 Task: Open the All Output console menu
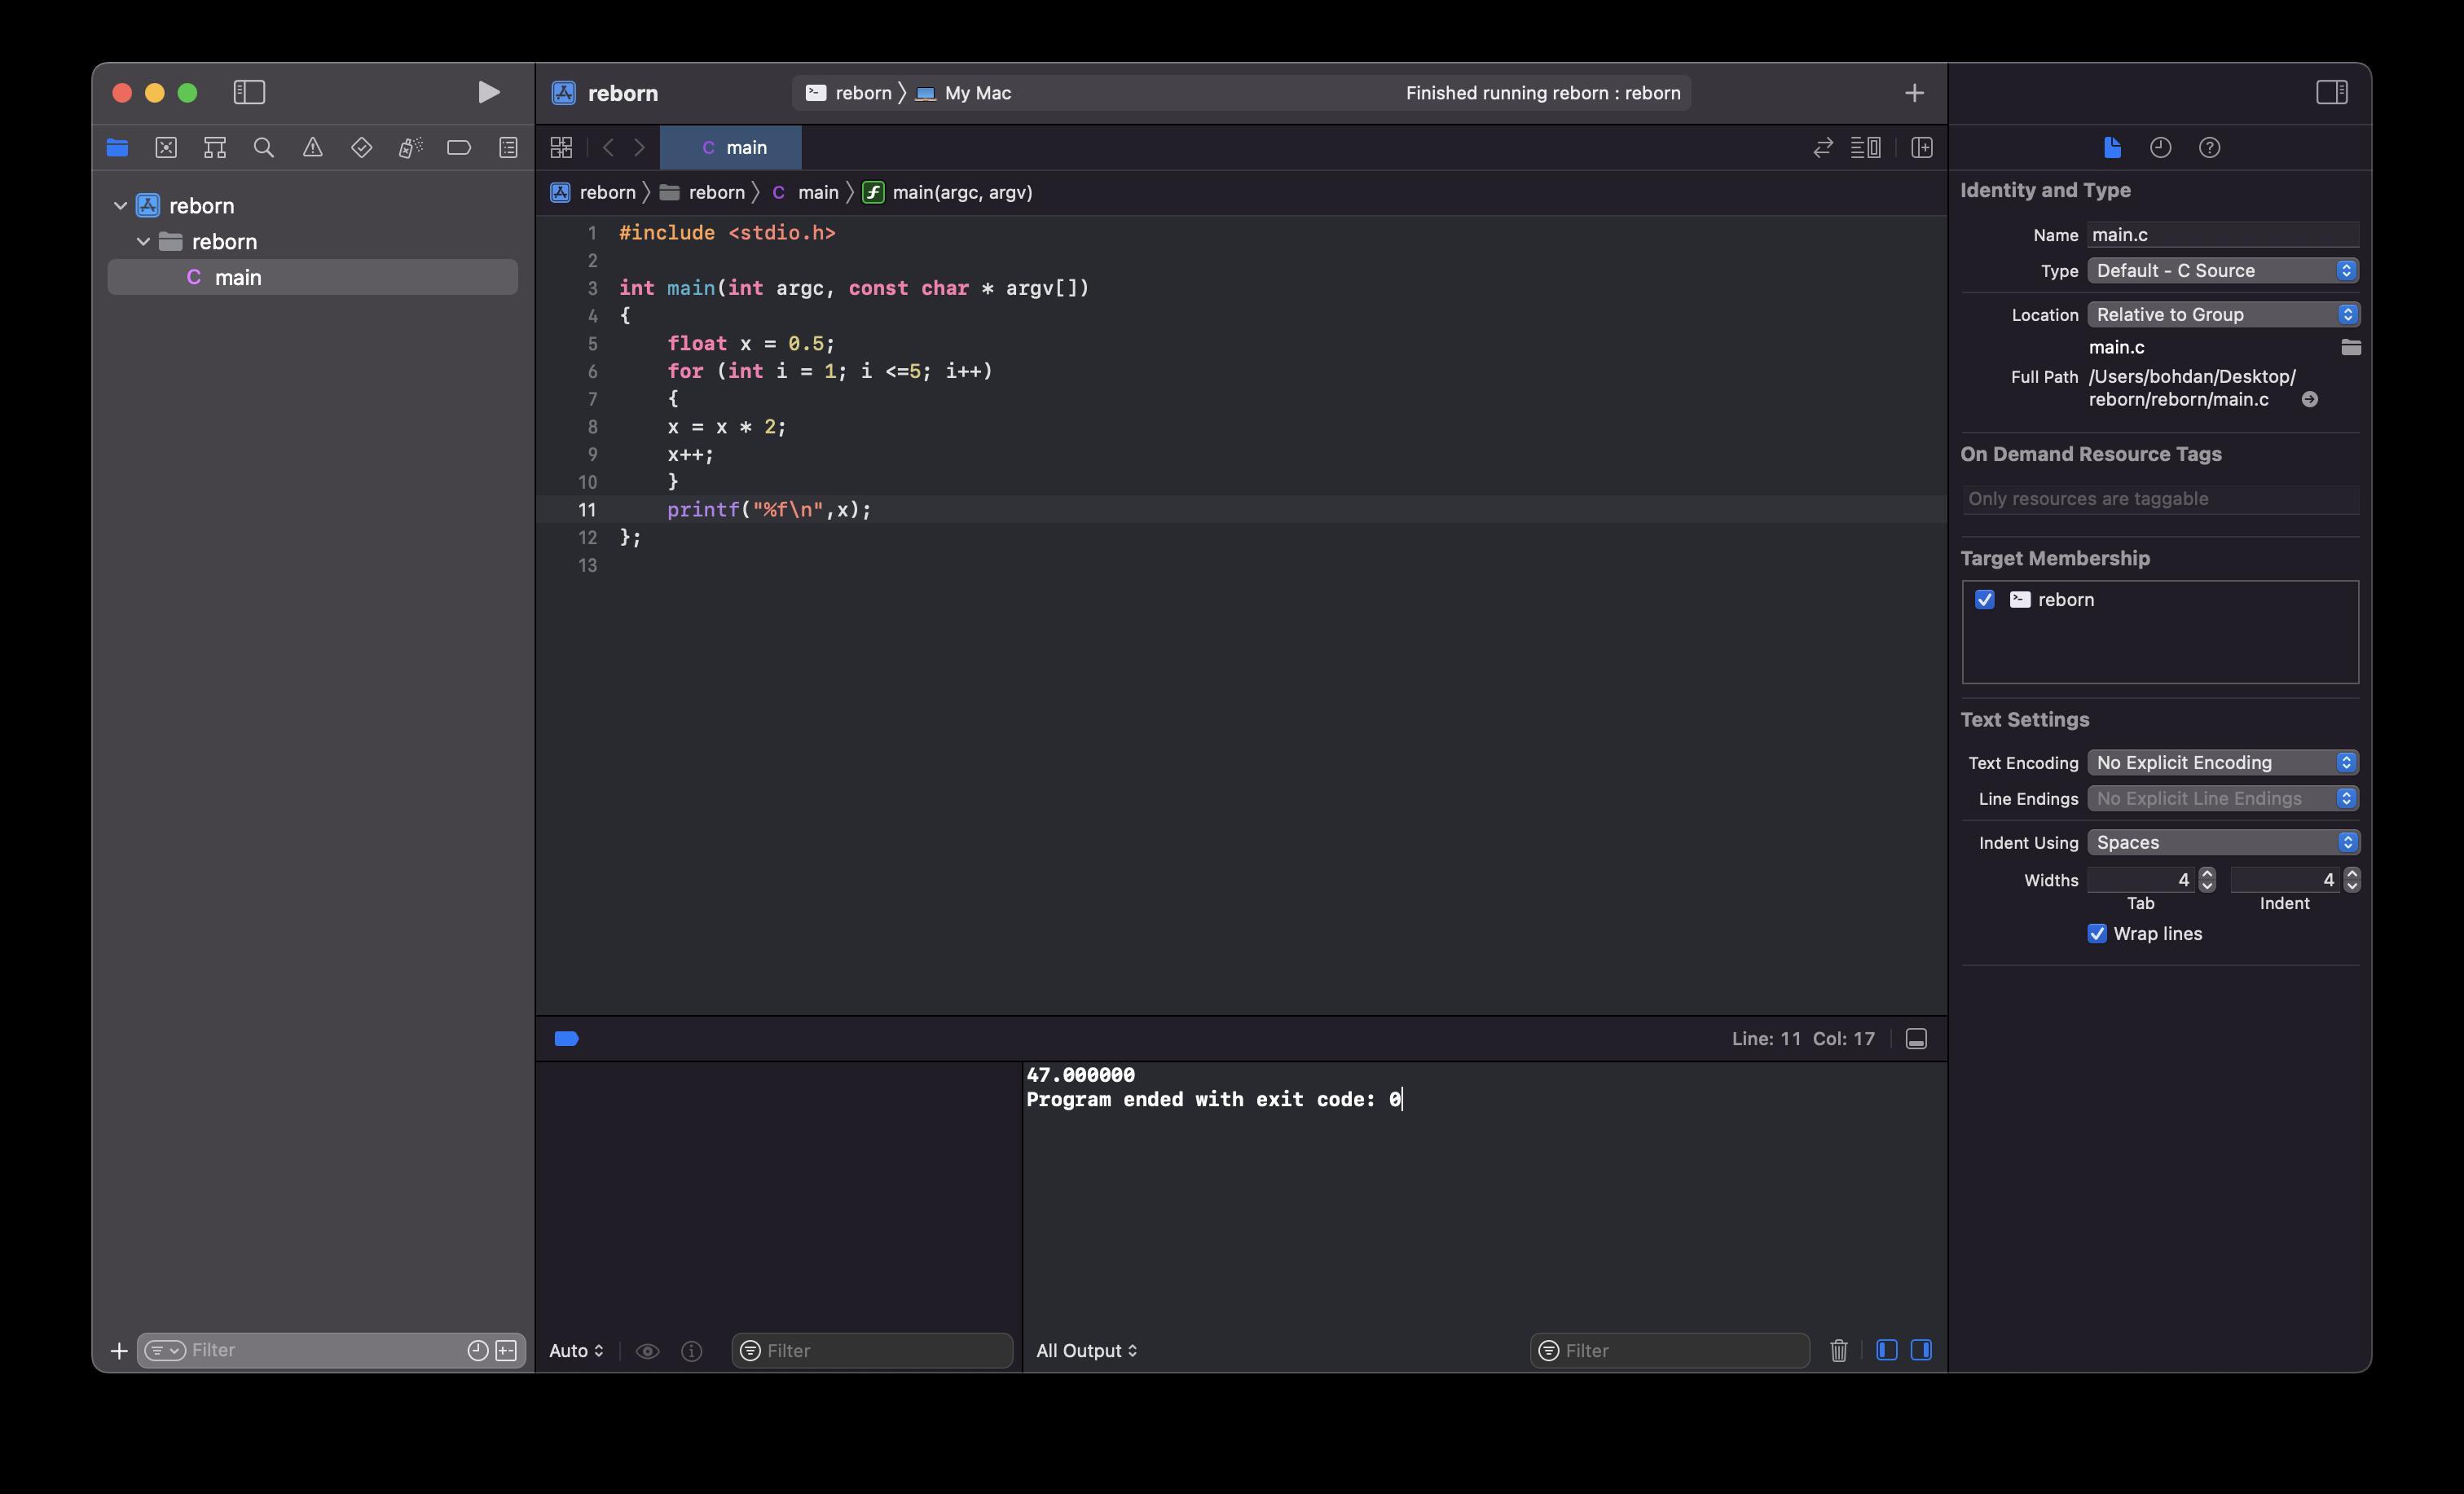(1086, 1350)
